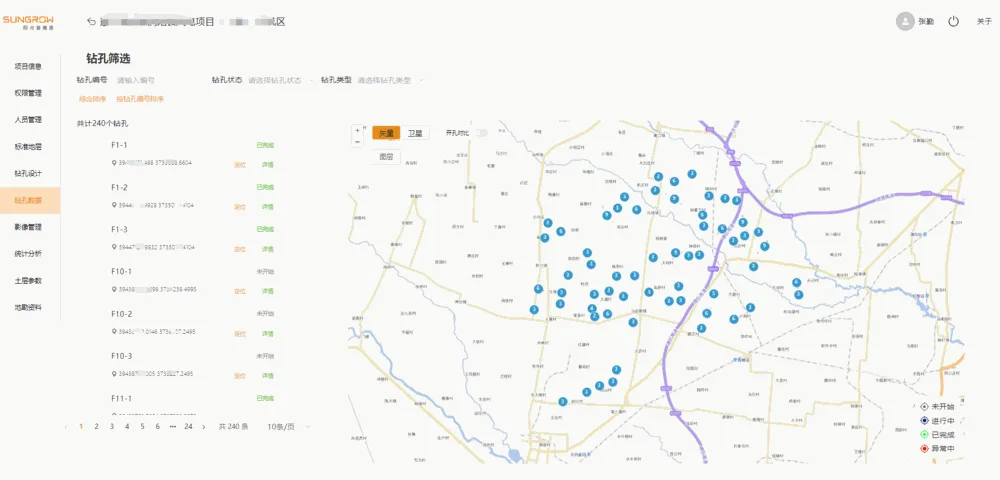Go to pagination page 6
This screenshot has height=480, width=1000.
tap(158, 426)
